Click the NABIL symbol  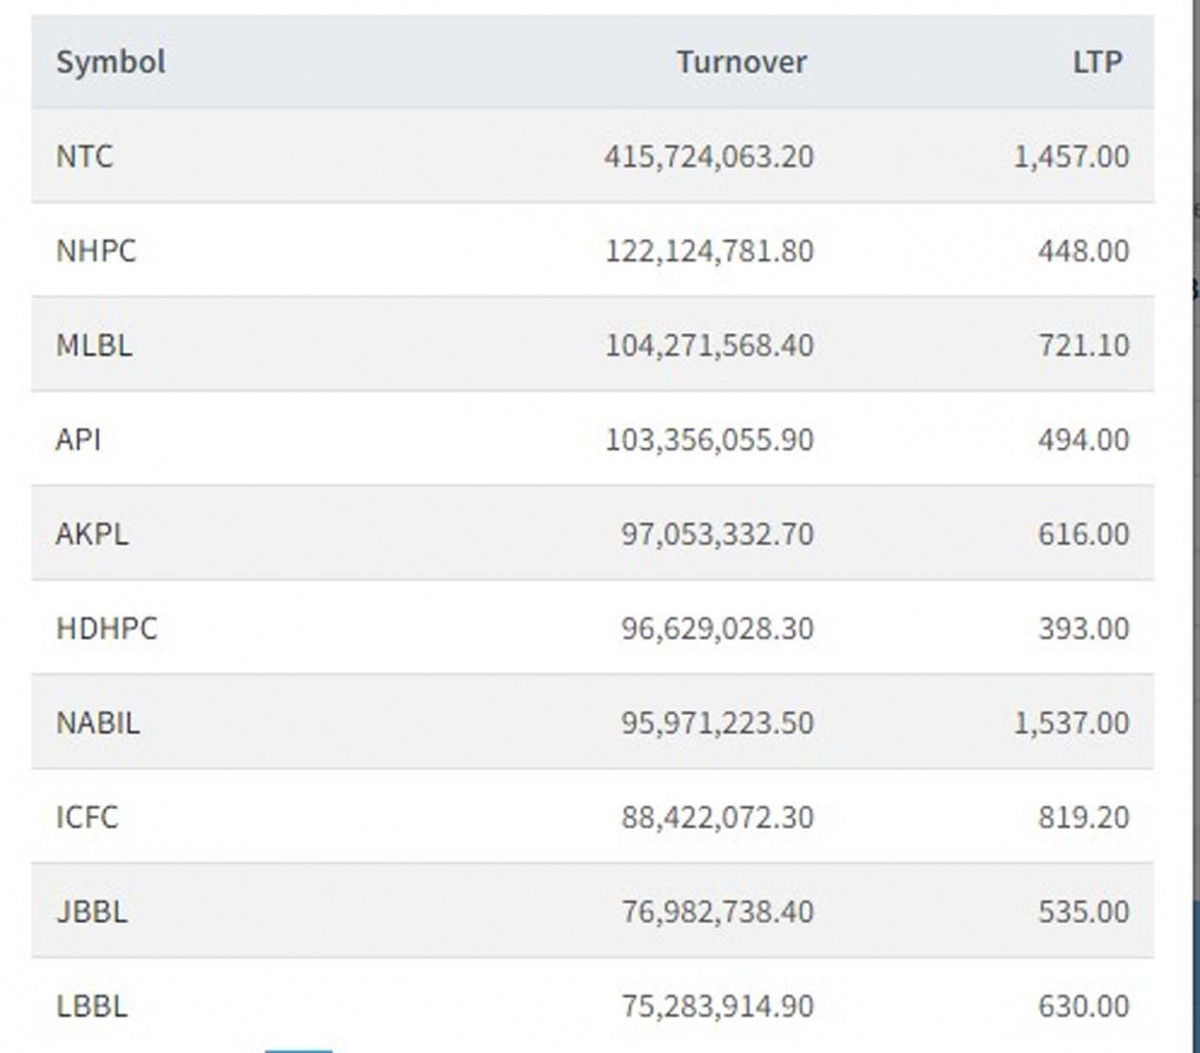pyautogui.click(x=98, y=723)
